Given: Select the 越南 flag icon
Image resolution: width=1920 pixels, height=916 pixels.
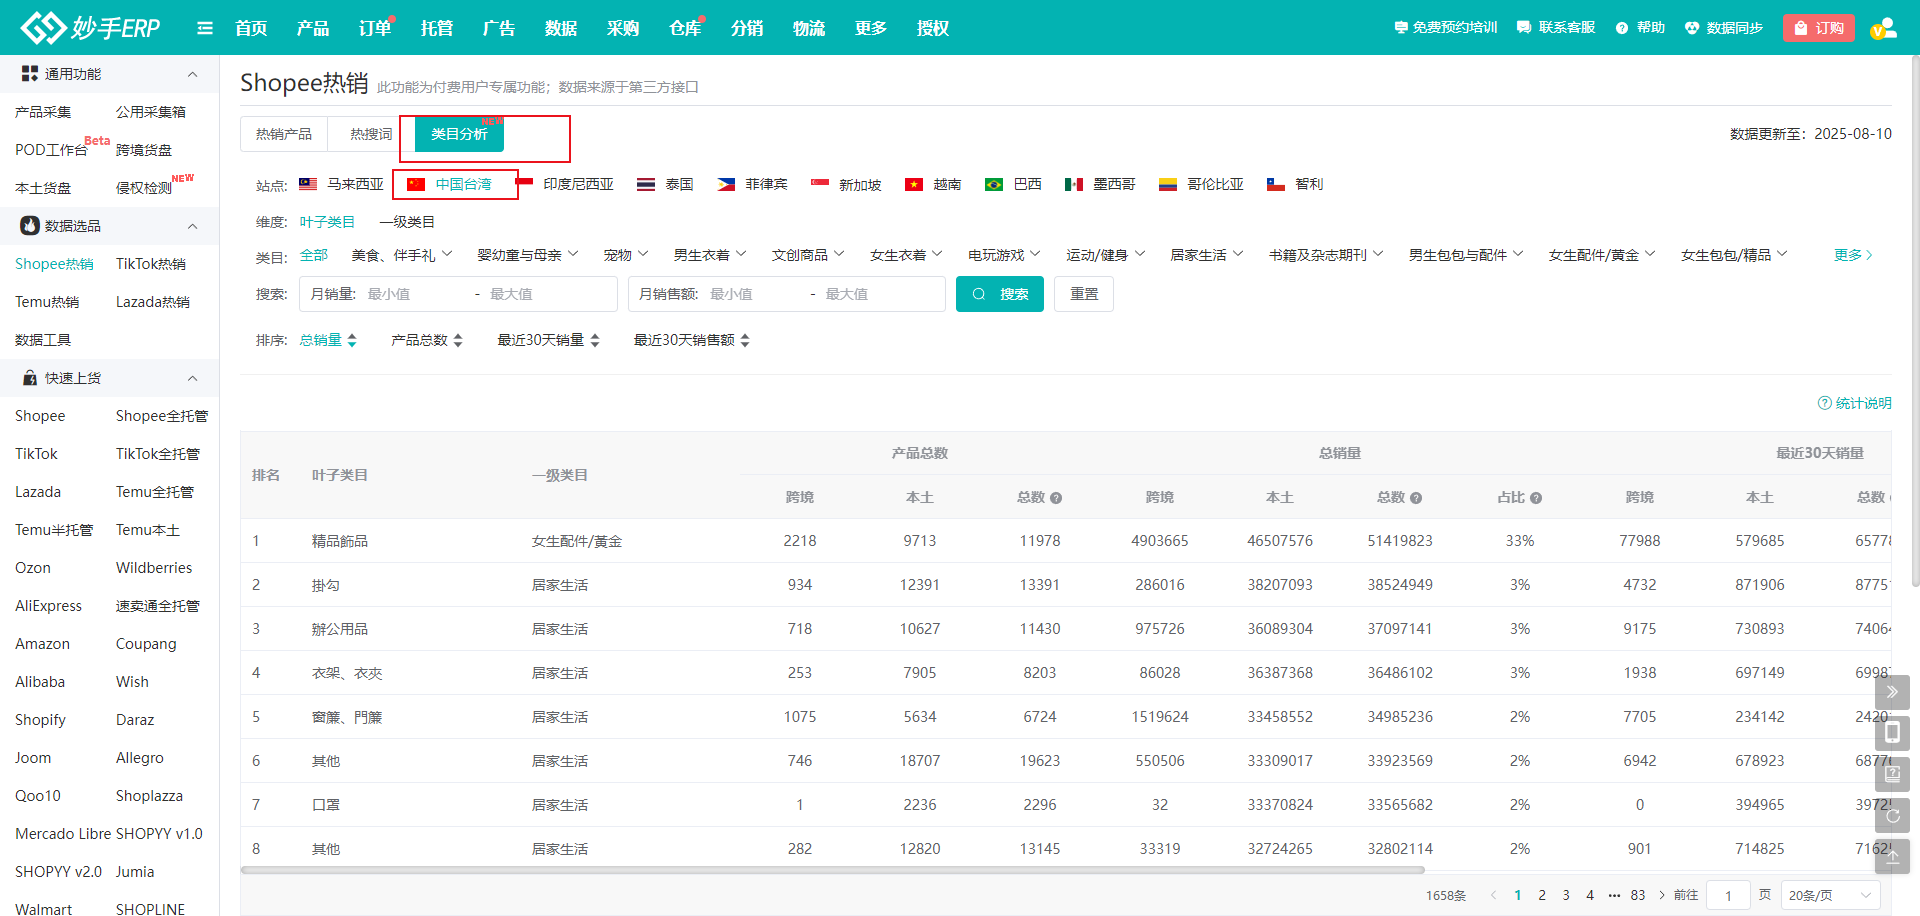Looking at the screenshot, I should point(913,184).
